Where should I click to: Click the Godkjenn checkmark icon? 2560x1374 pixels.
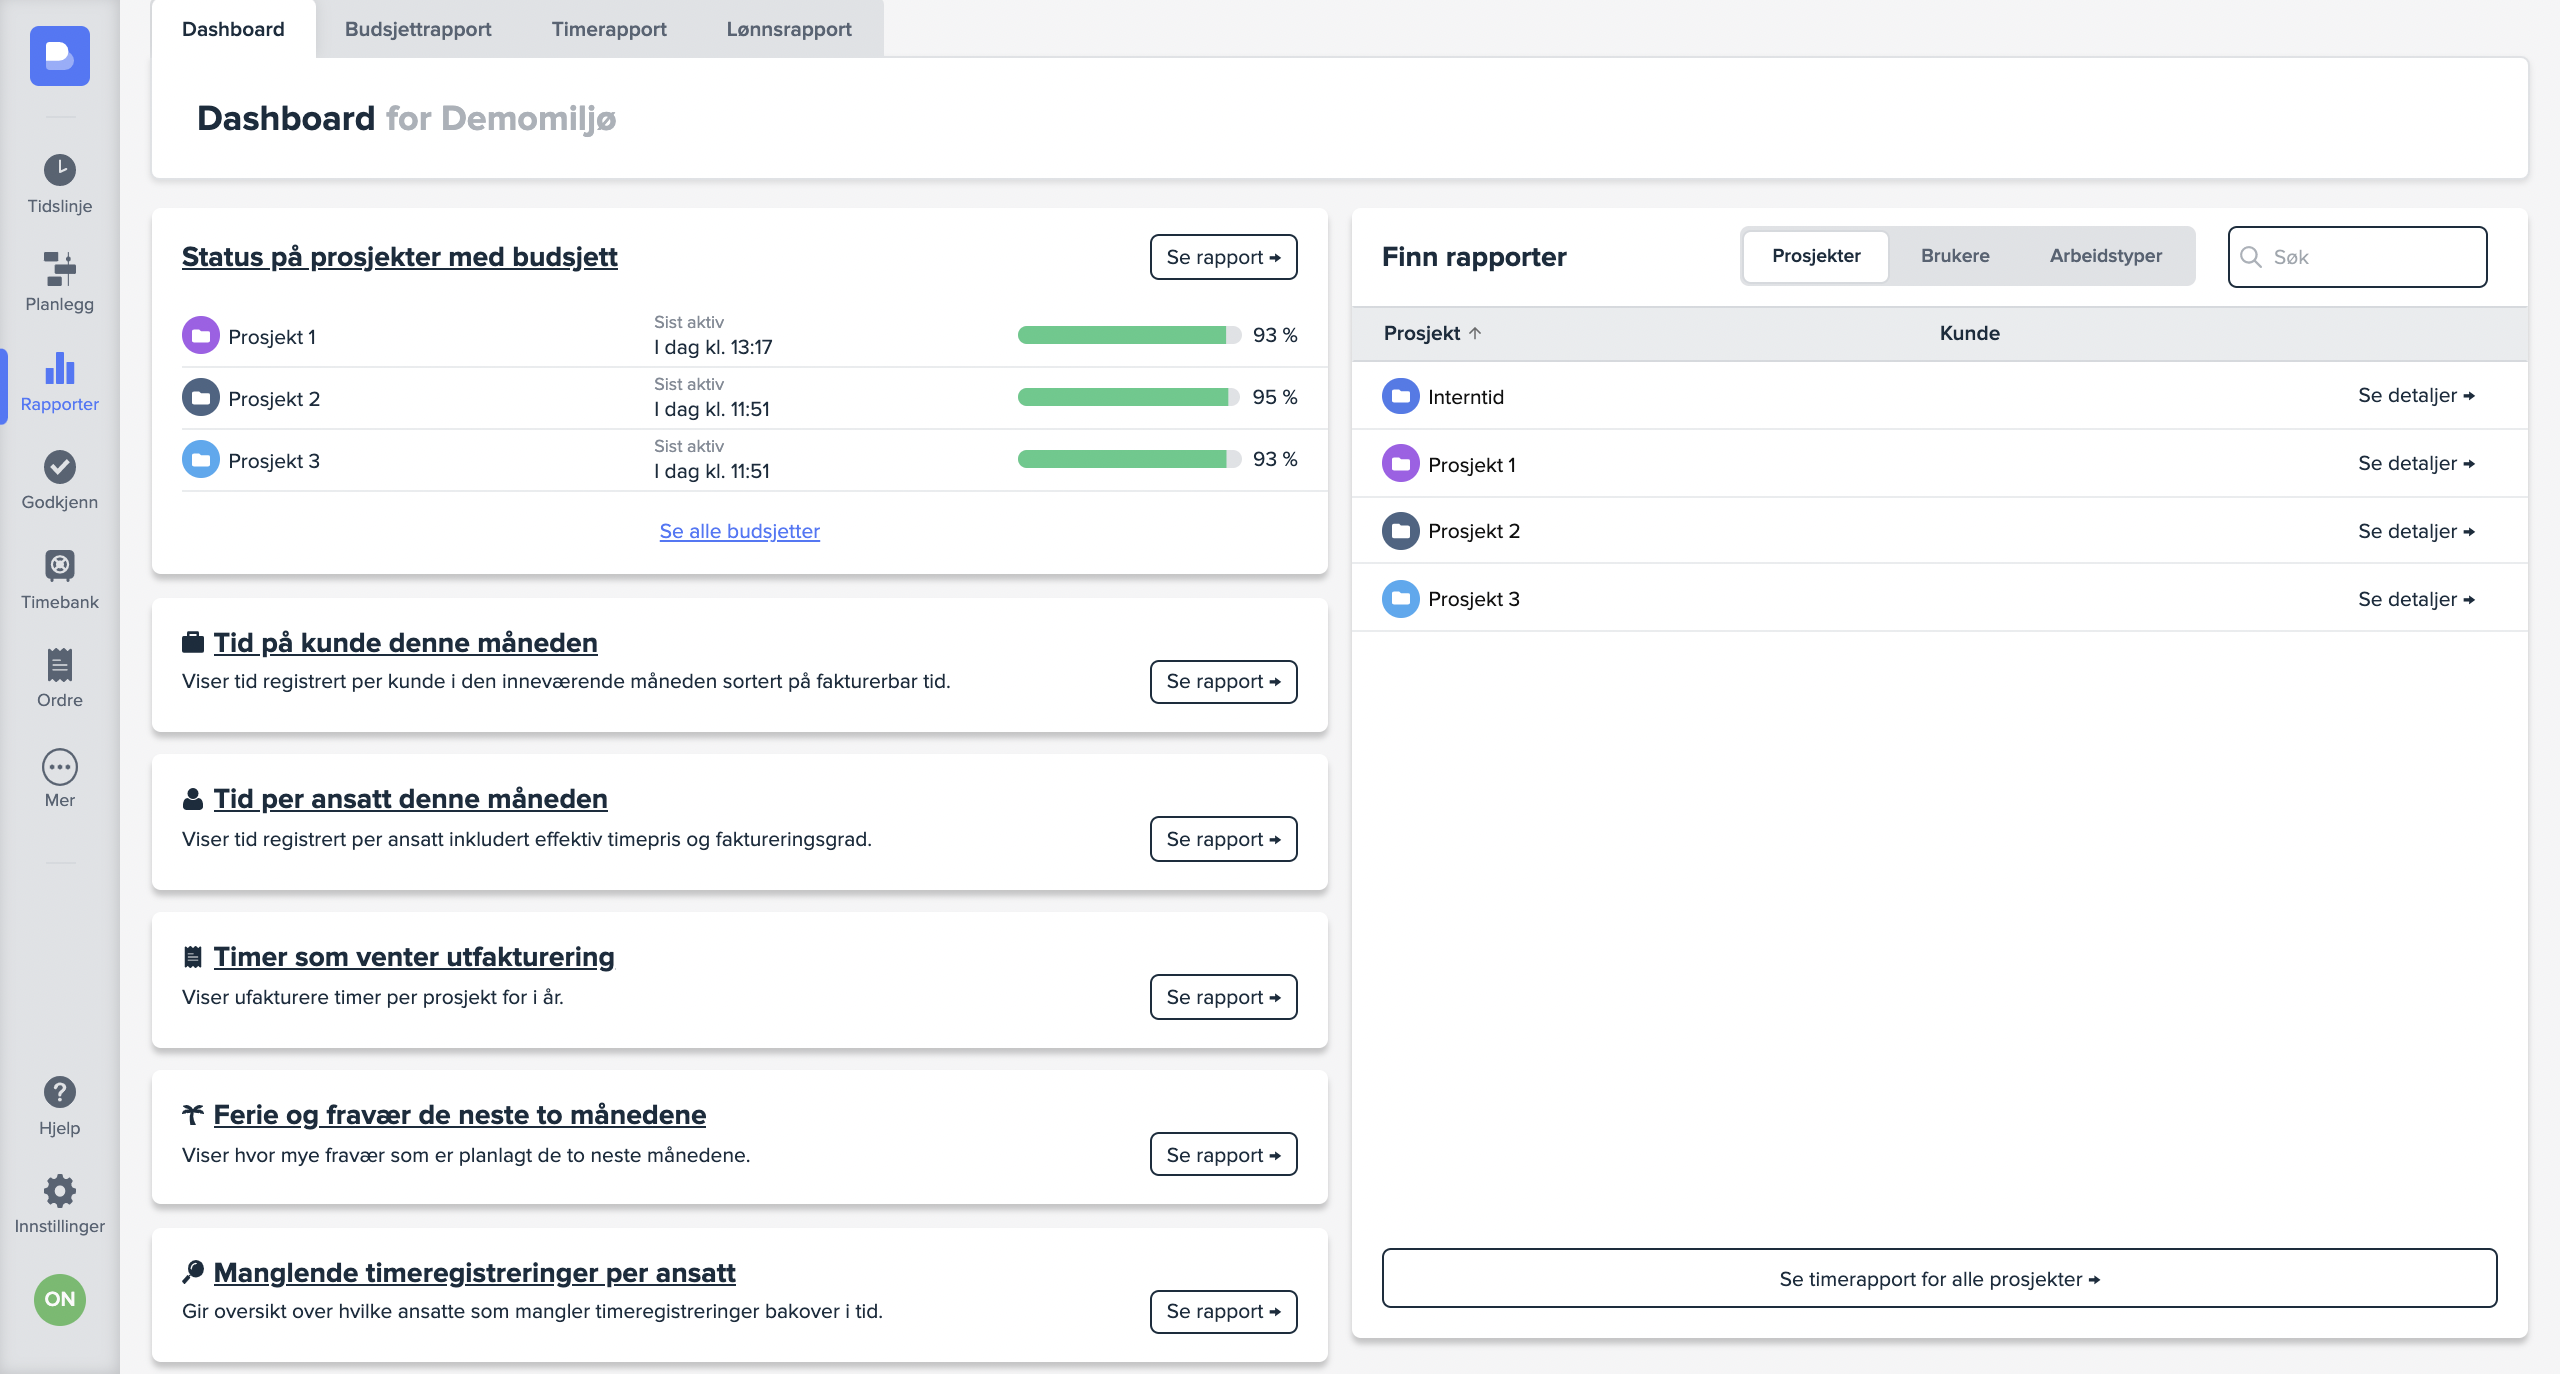click(x=59, y=467)
